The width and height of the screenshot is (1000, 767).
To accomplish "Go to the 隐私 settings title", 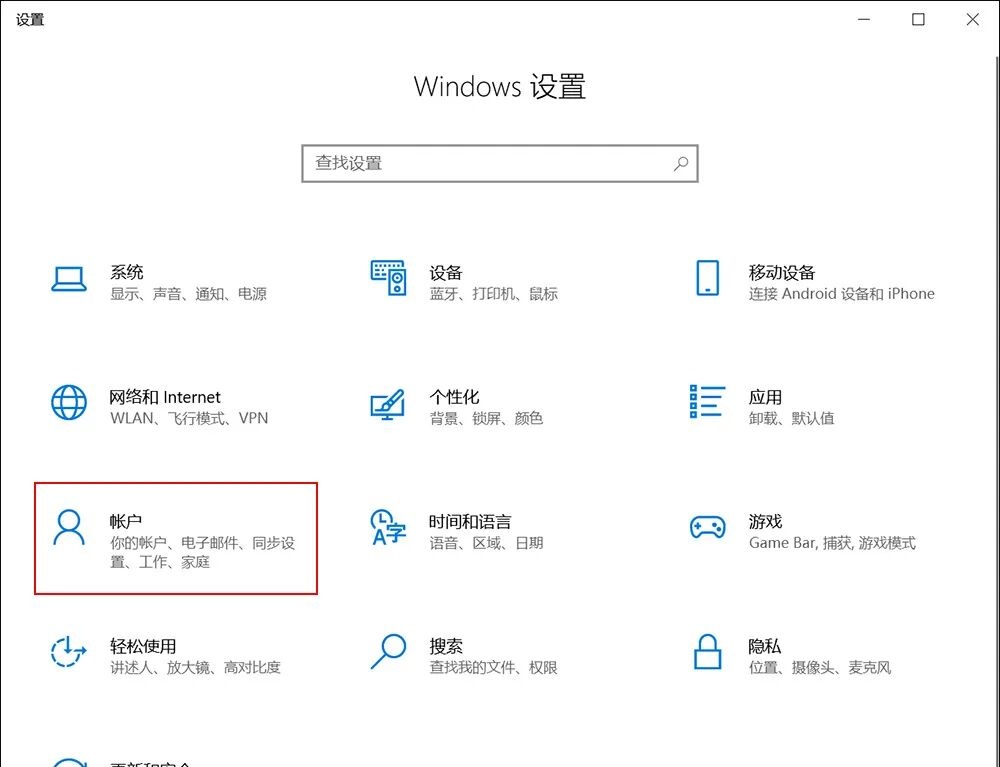I will click(765, 646).
